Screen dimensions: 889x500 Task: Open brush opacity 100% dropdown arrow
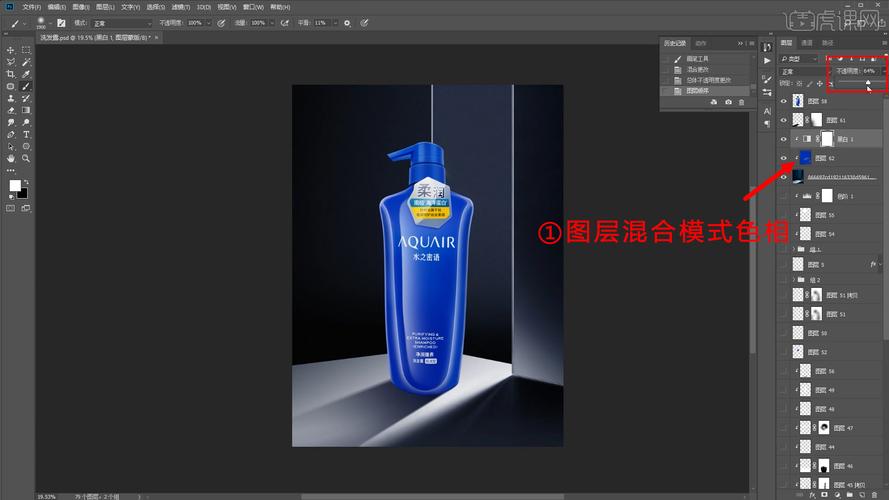[x=209, y=23]
